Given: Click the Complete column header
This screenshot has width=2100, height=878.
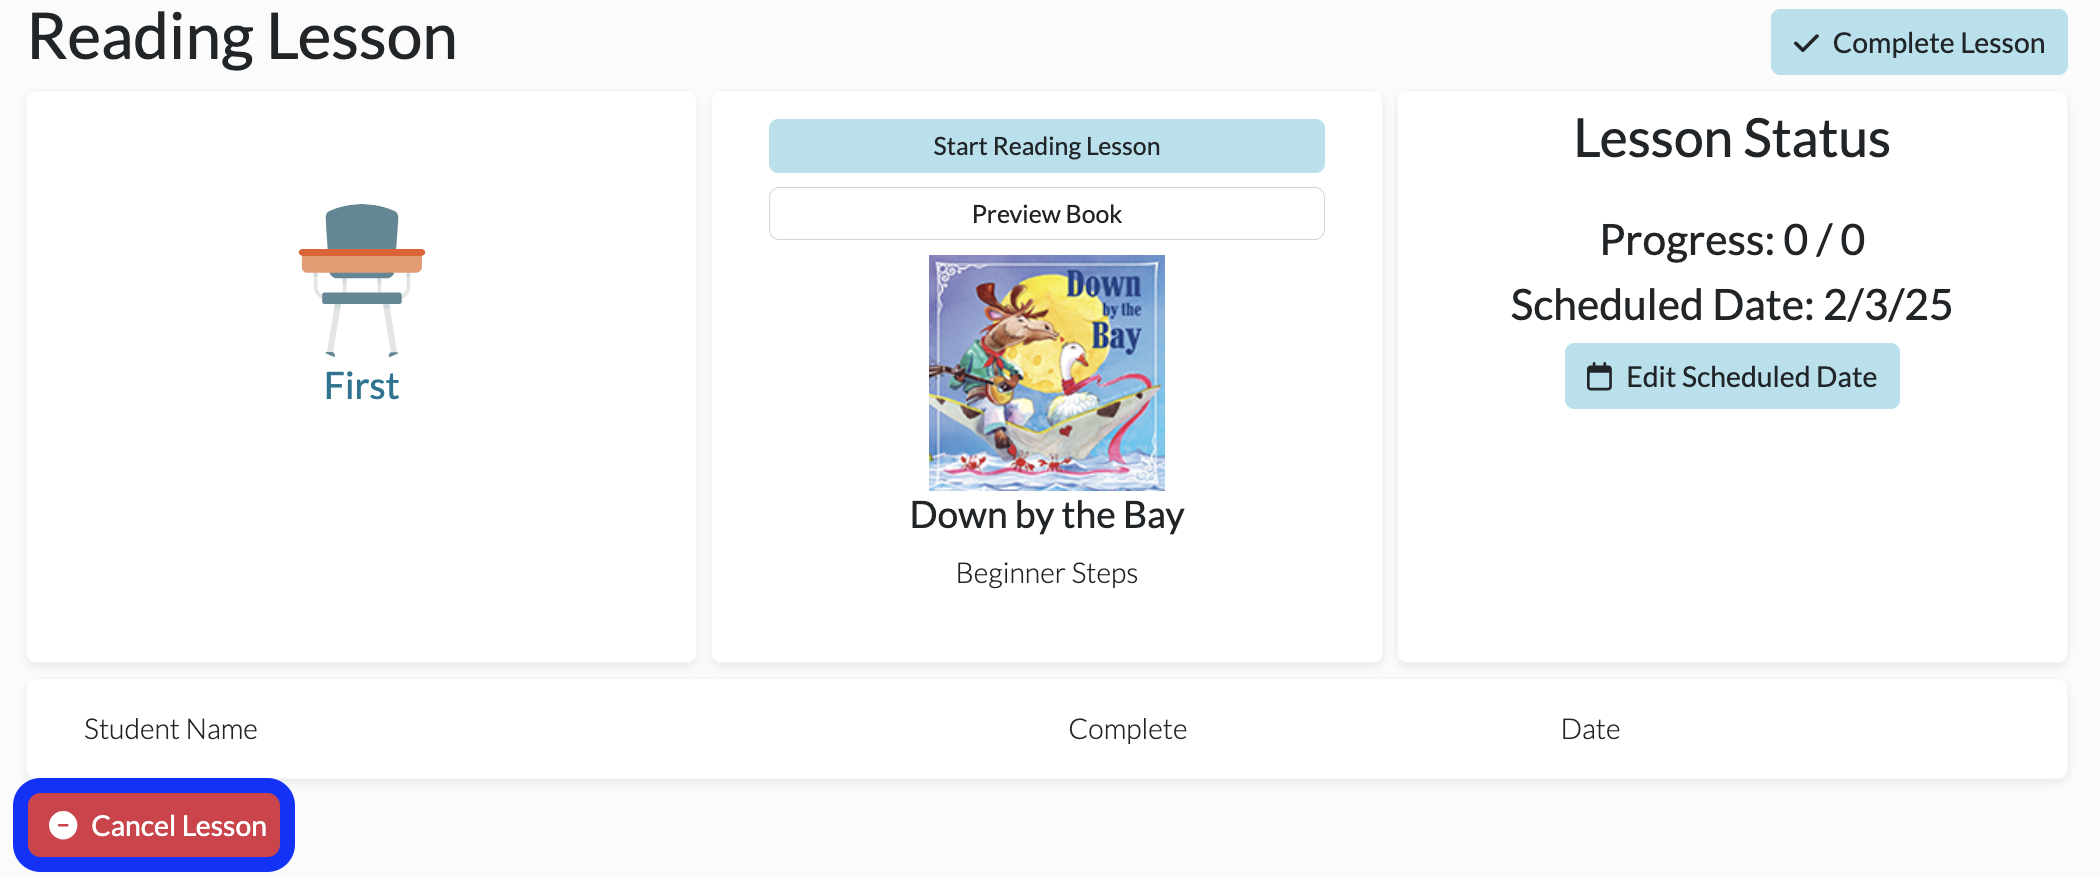Looking at the screenshot, I should click(x=1128, y=729).
